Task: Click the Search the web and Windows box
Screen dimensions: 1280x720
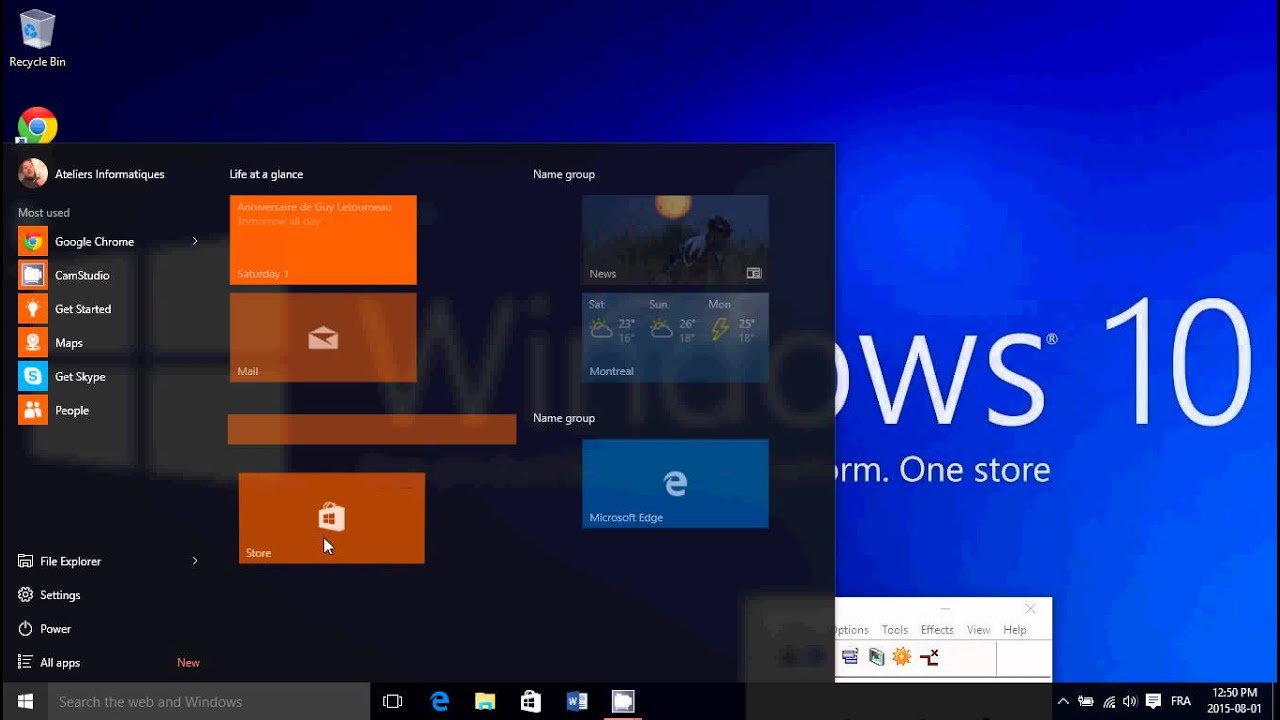Action: [209, 702]
